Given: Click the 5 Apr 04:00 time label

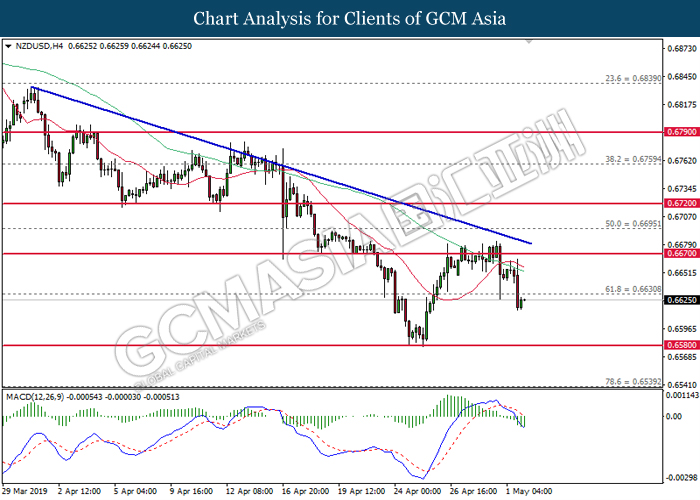Looking at the screenshot, I should pos(135,492).
